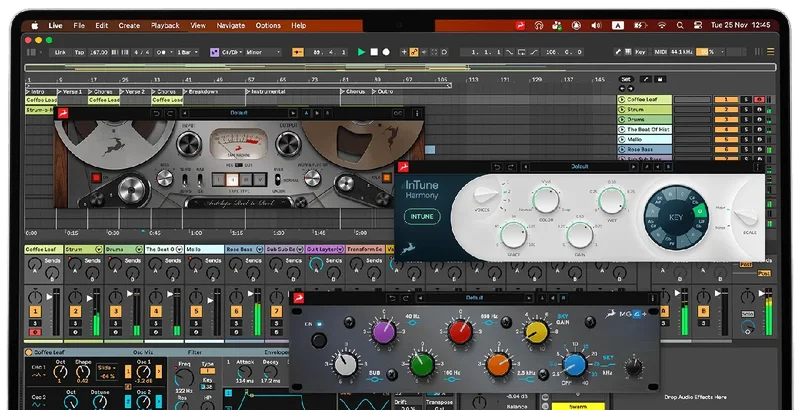Click the Color knob in InTune Harmony
The width and height of the screenshot is (800, 410).
pyautogui.click(x=545, y=199)
